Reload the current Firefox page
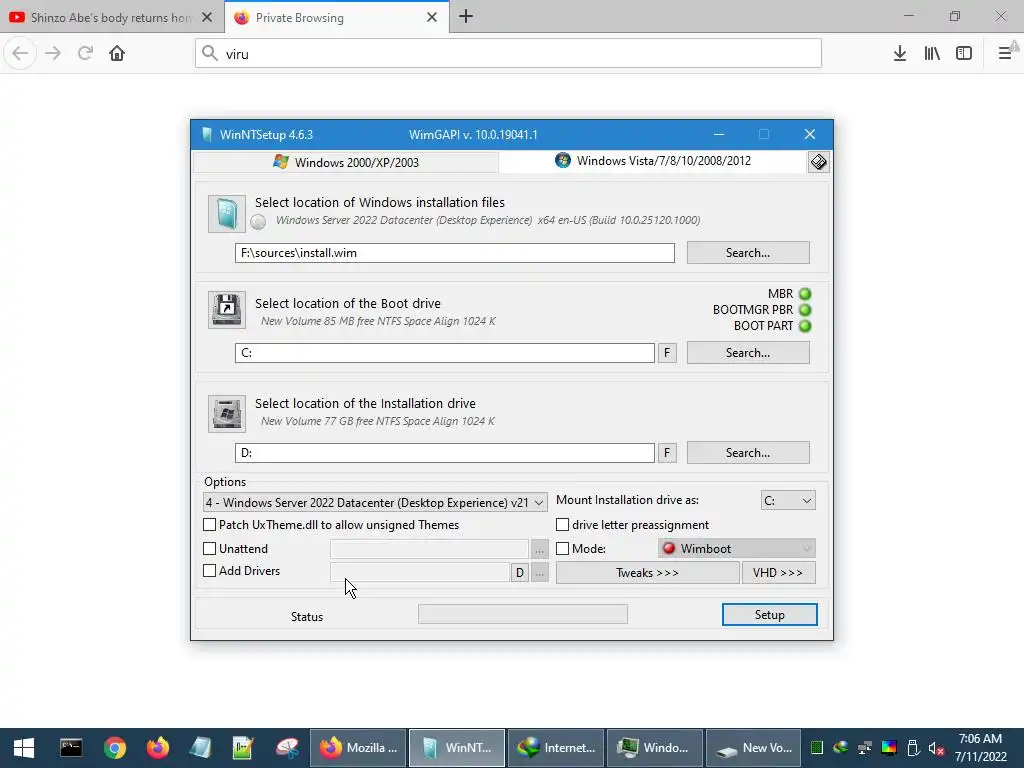1024x768 pixels. coord(85,53)
